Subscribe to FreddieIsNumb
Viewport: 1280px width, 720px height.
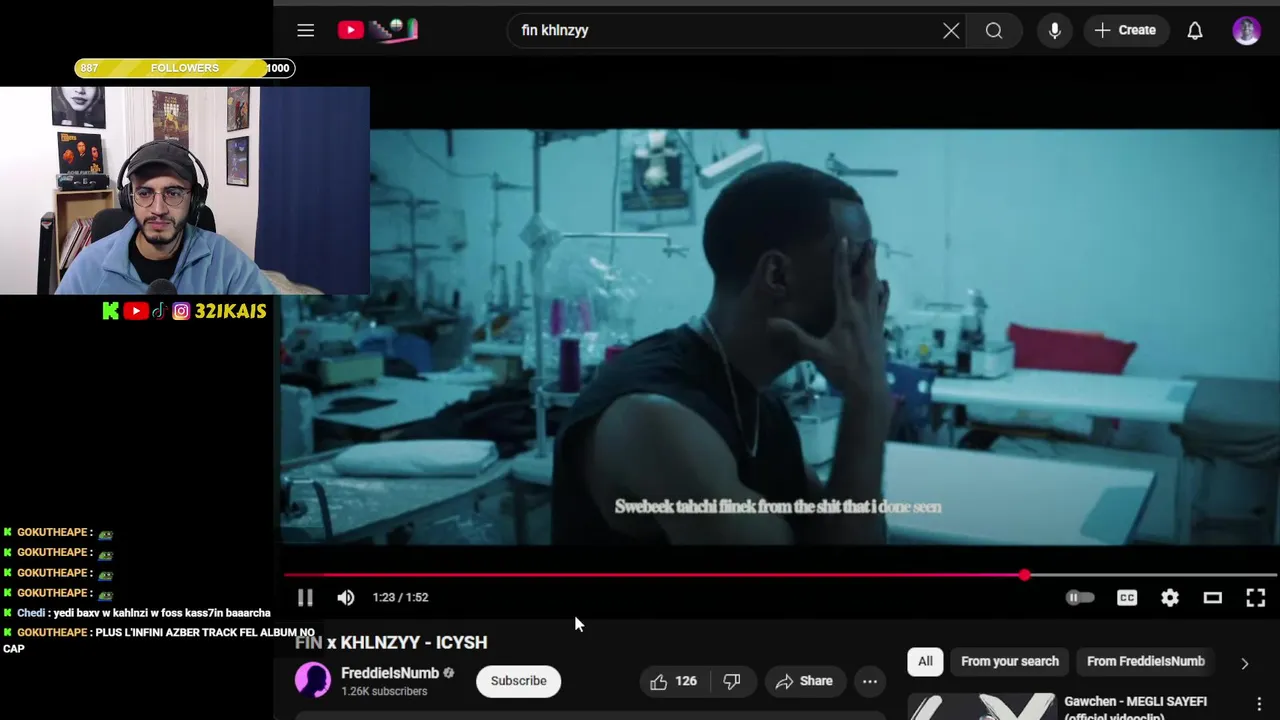coord(518,681)
